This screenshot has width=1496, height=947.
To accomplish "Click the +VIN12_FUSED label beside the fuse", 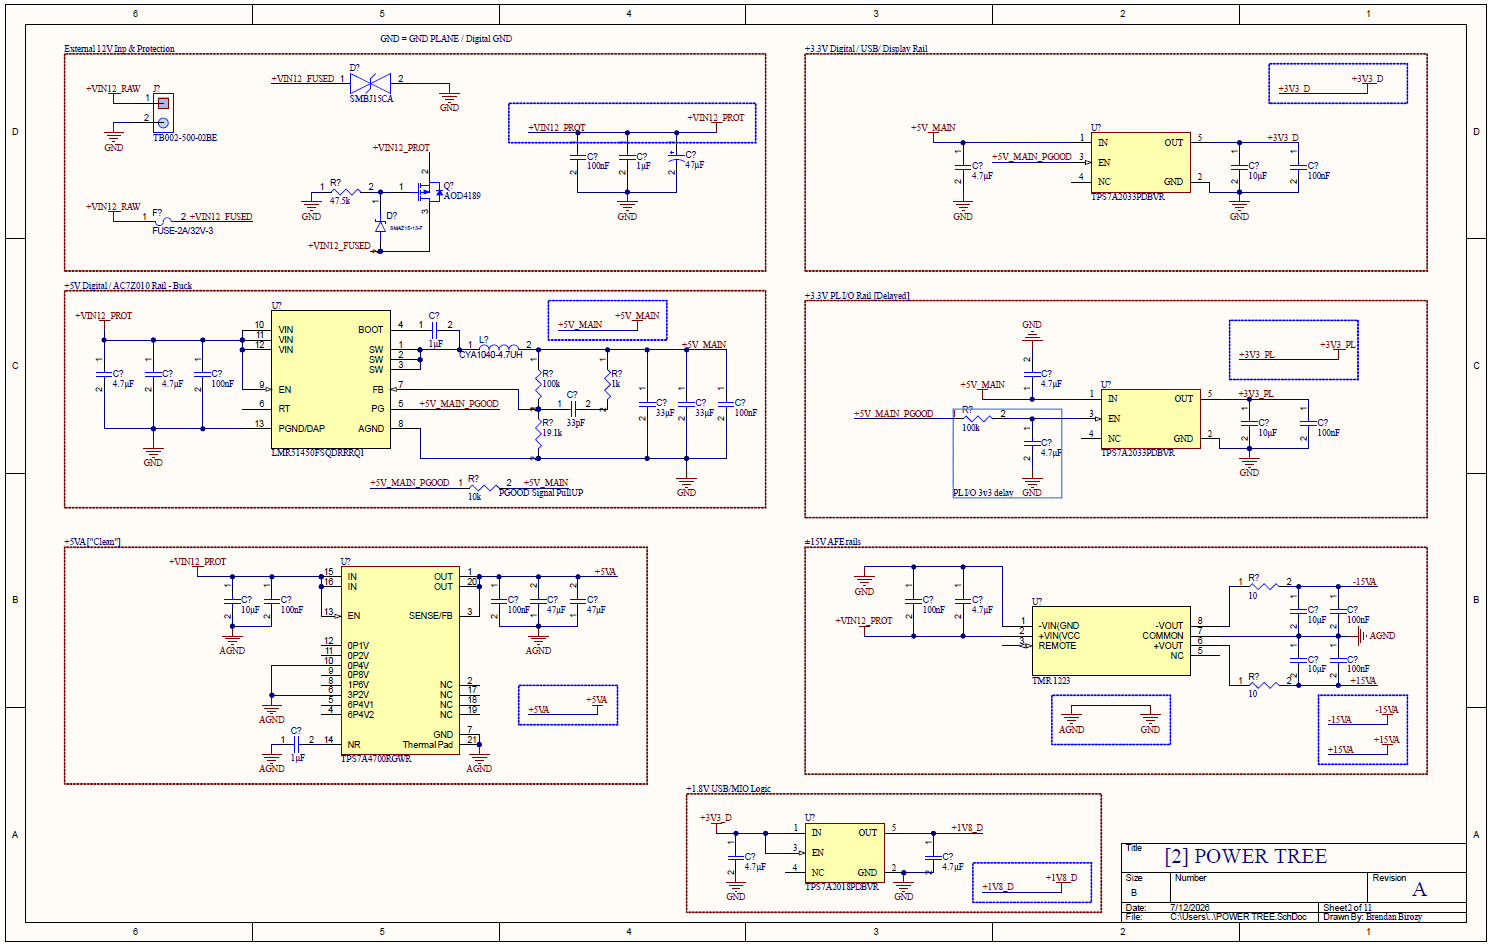I will click(221, 217).
